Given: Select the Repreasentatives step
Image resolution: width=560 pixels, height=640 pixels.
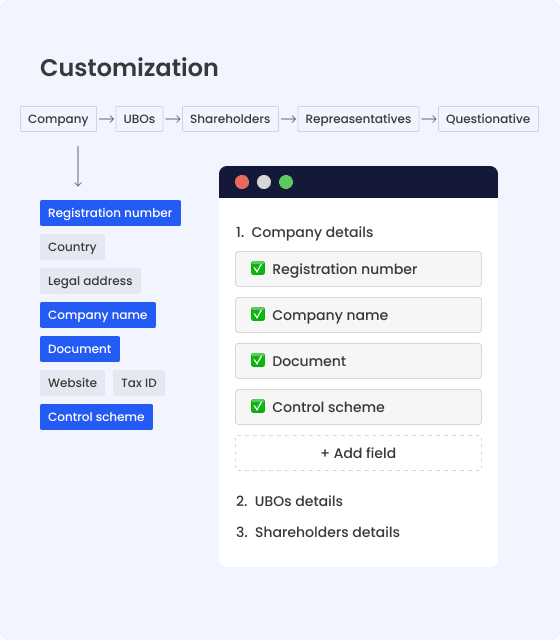Looking at the screenshot, I should 358,119.
